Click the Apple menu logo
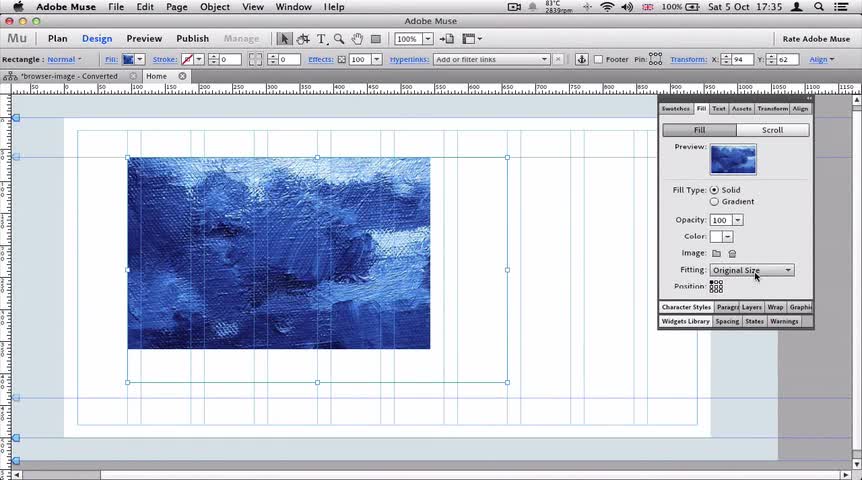 [19, 7]
